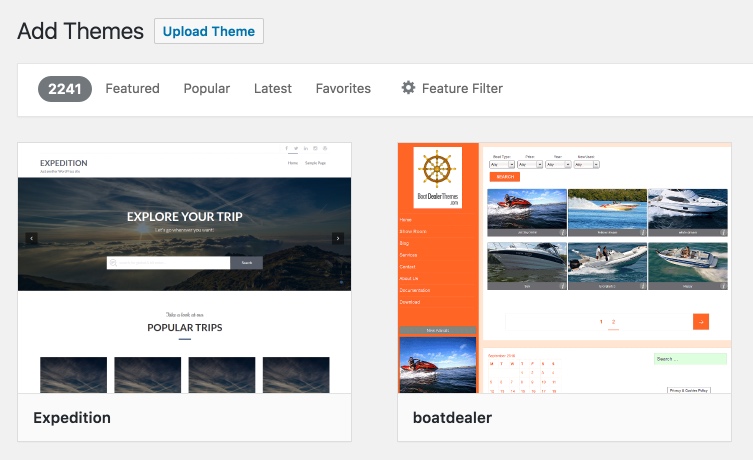Click the left slider arrow in Expedition preview
Screen dimensions: 753x460
tap(32, 238)
